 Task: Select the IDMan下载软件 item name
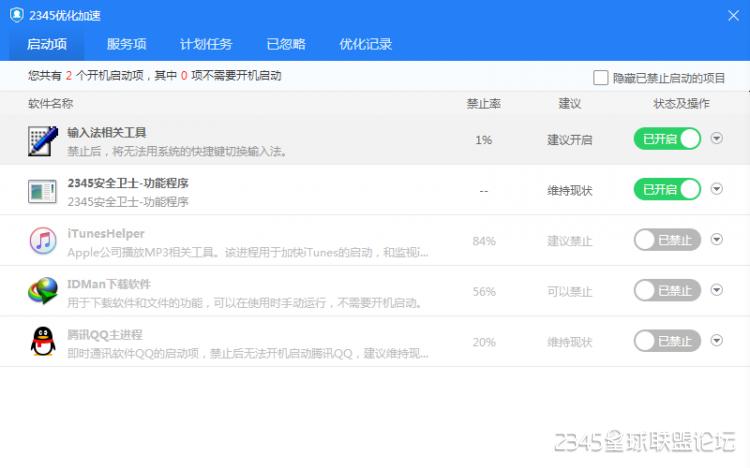pos(109,284)
